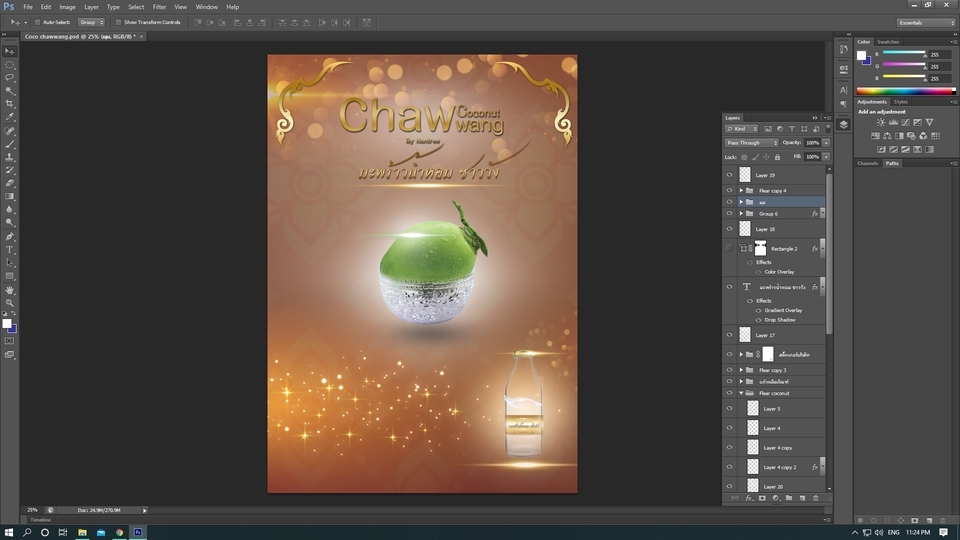Select the Brush tool

(9, 144)
